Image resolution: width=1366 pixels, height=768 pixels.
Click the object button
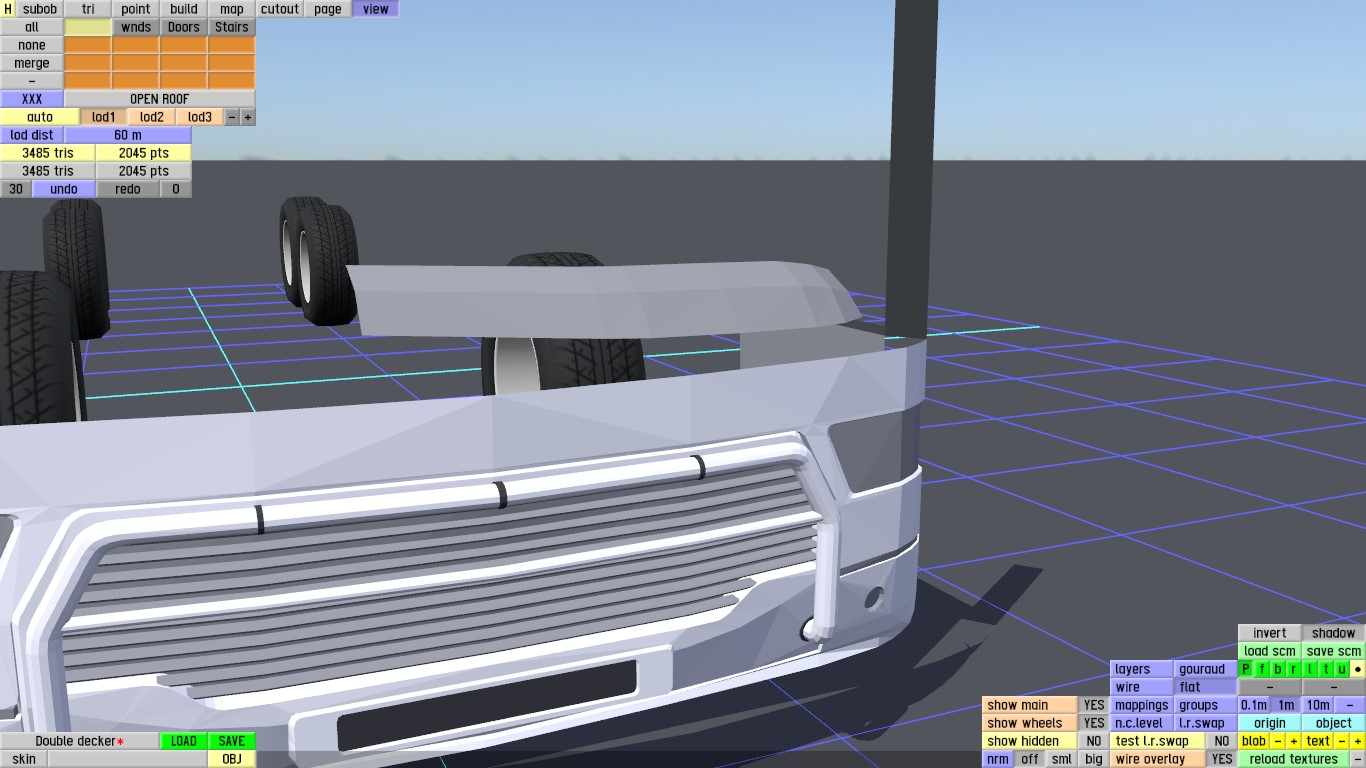1334,723
